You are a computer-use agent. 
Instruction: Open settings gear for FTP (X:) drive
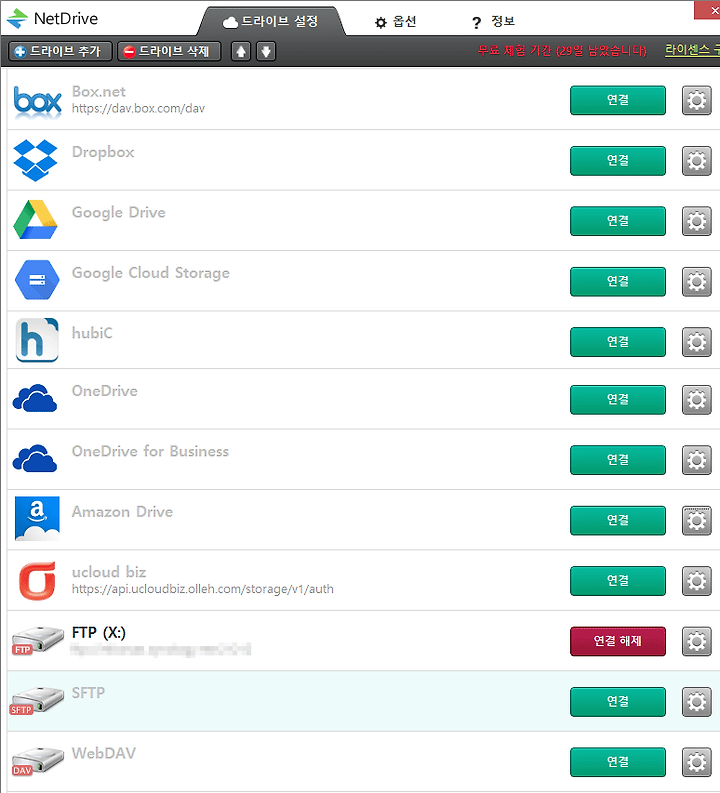tap(696, 641)
